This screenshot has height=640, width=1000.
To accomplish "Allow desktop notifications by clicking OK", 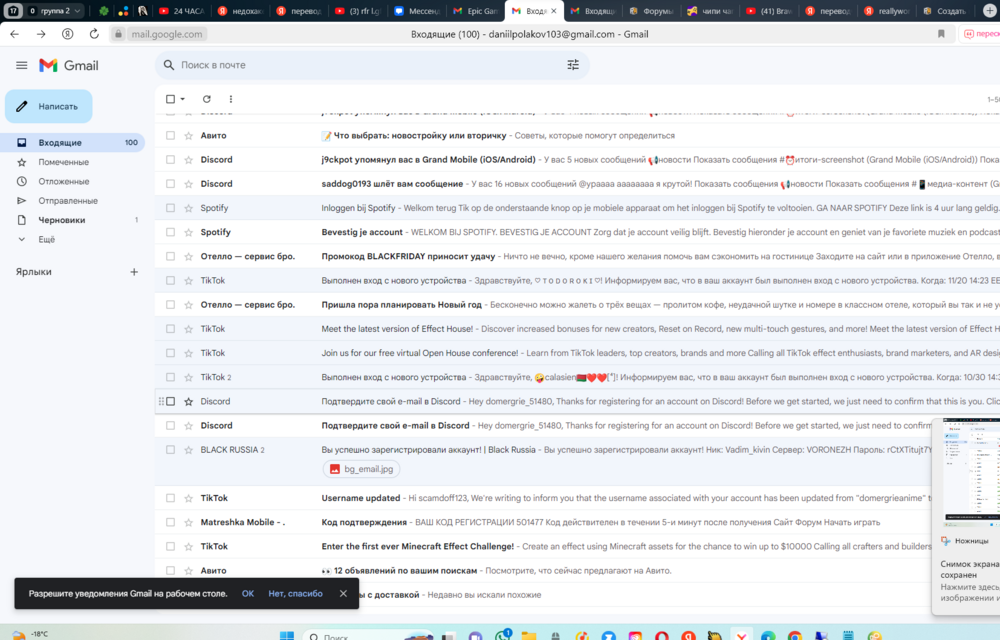I will click(x=247, y=593).
